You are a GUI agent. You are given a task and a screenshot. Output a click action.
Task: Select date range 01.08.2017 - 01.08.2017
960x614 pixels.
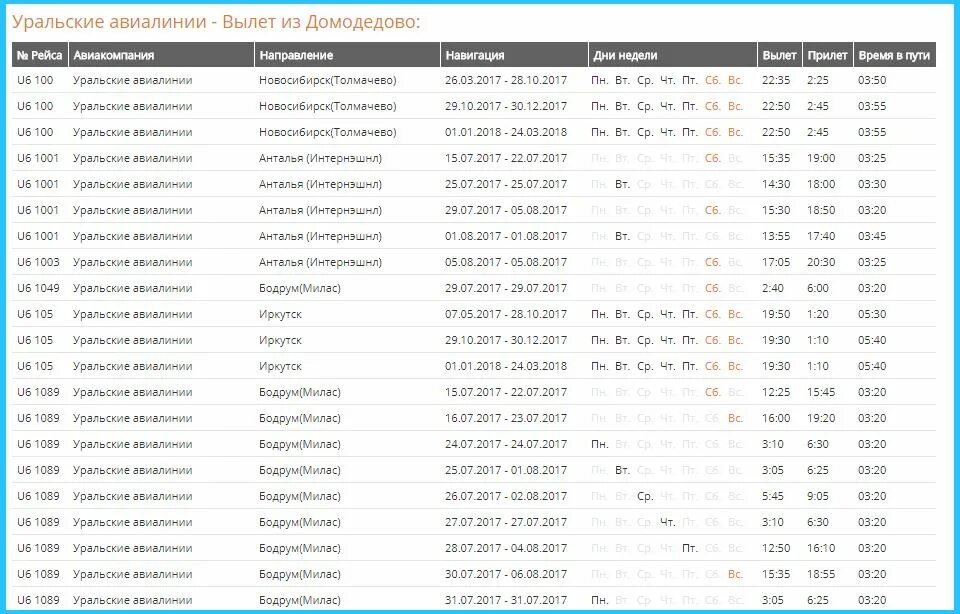coord(506,236)
